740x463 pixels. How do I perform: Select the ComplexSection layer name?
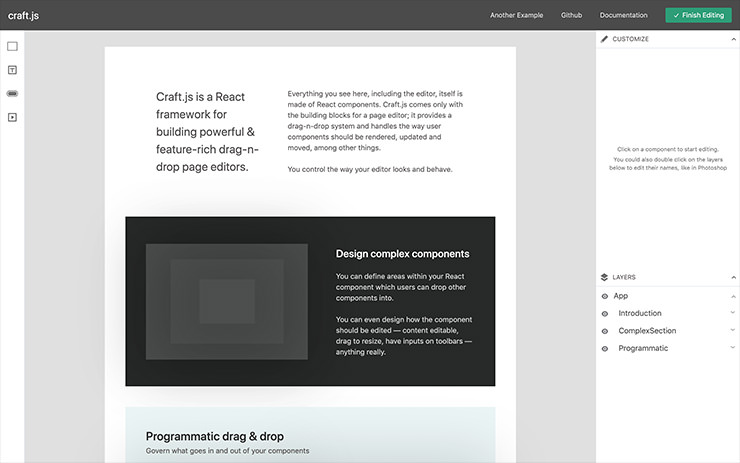coord(647,331)
